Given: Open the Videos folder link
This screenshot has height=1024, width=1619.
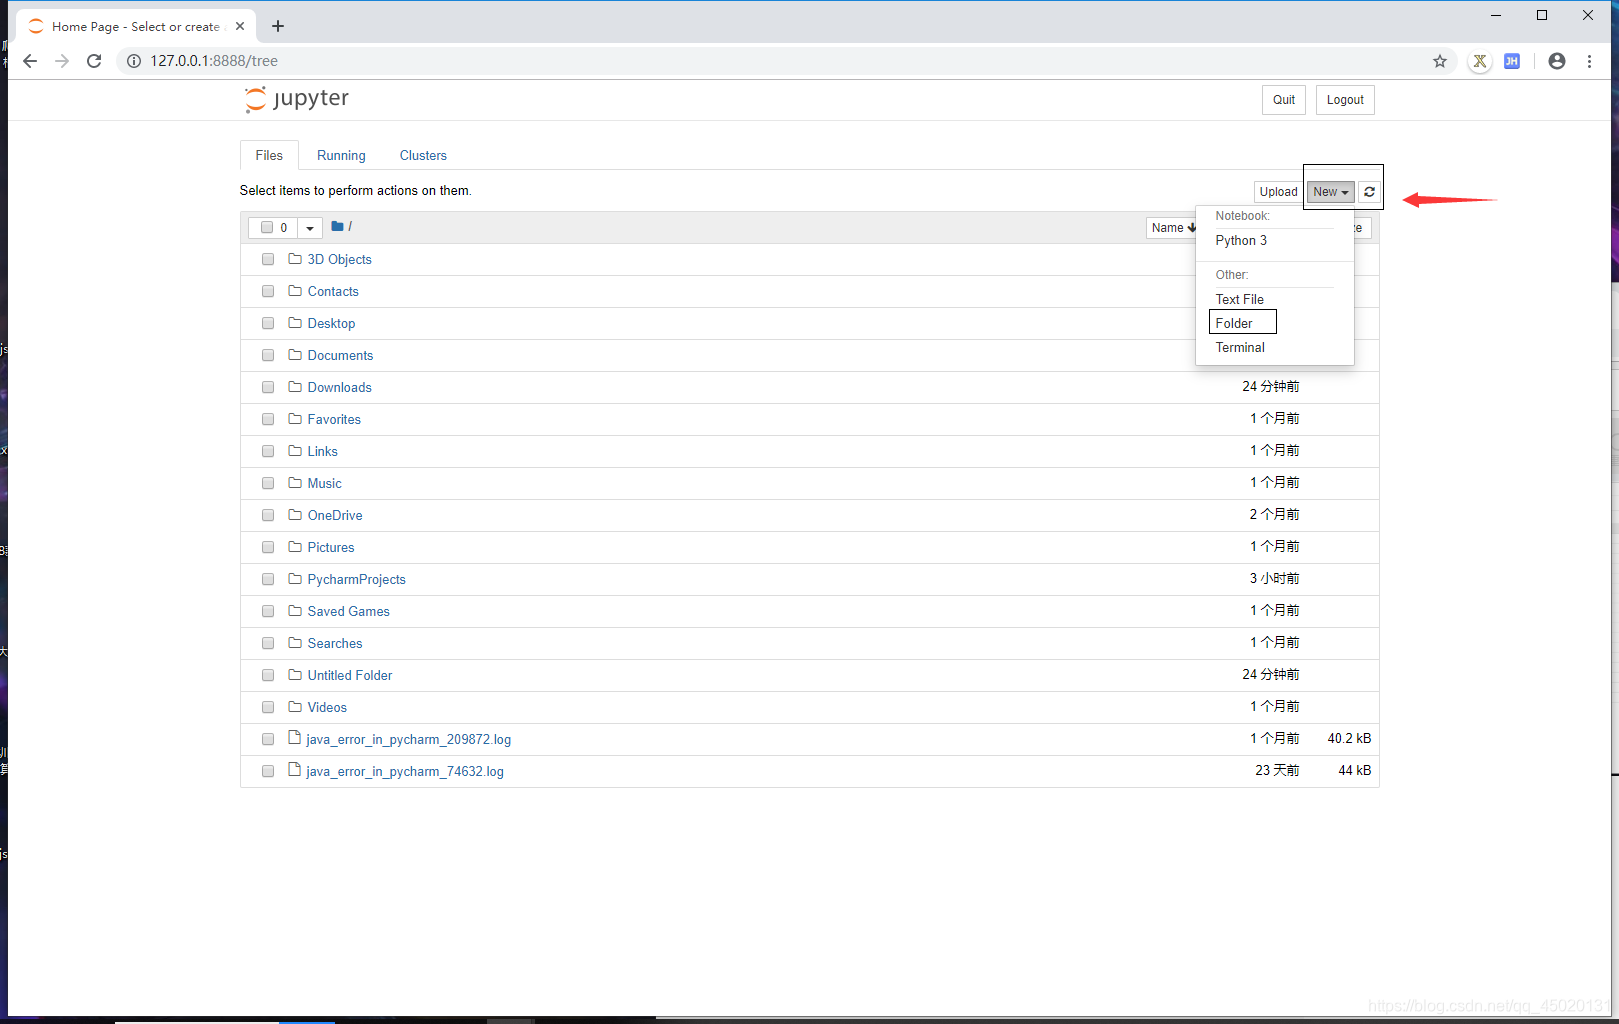Looking at the screenshot, I should 327,707.
